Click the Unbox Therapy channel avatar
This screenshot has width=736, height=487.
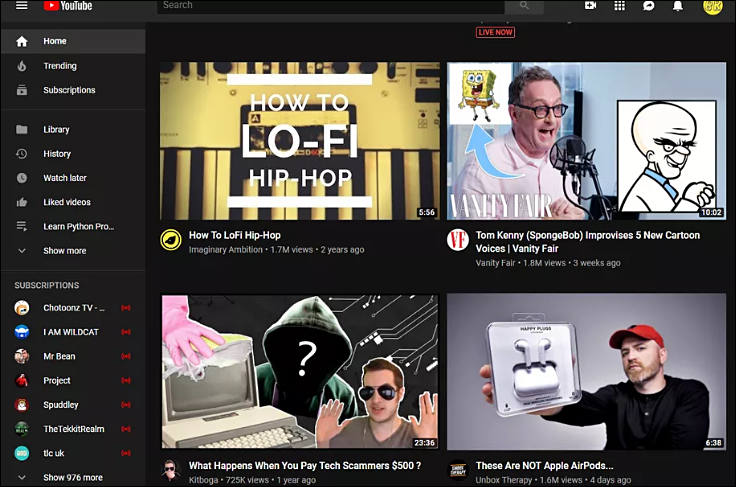[458, 470]
